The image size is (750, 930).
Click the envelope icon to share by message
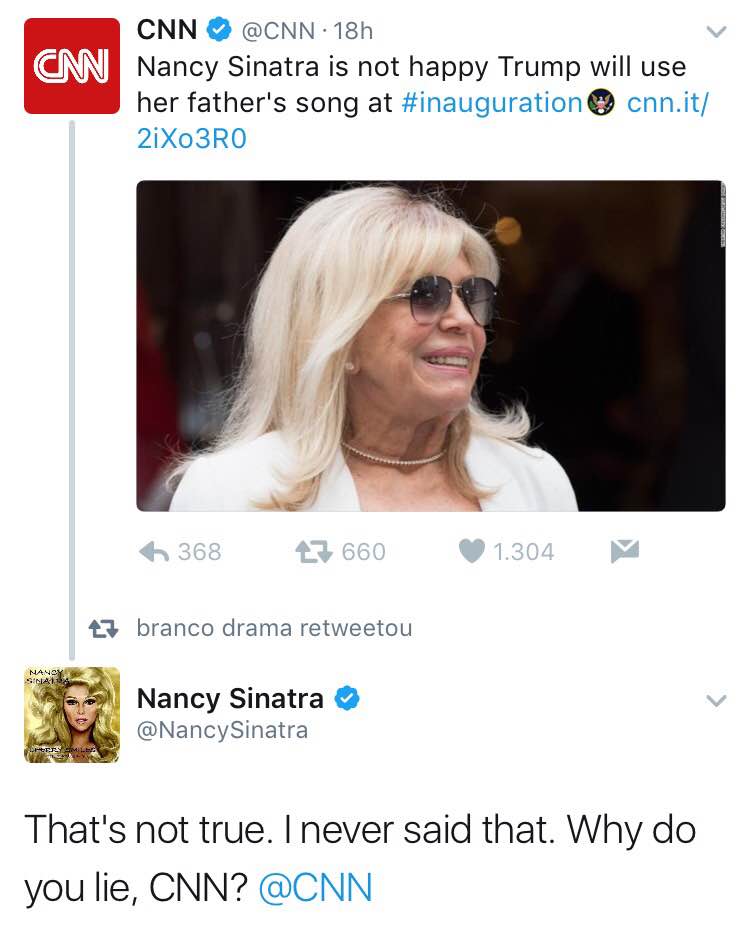pyautogui.click(x=625, y=550)
